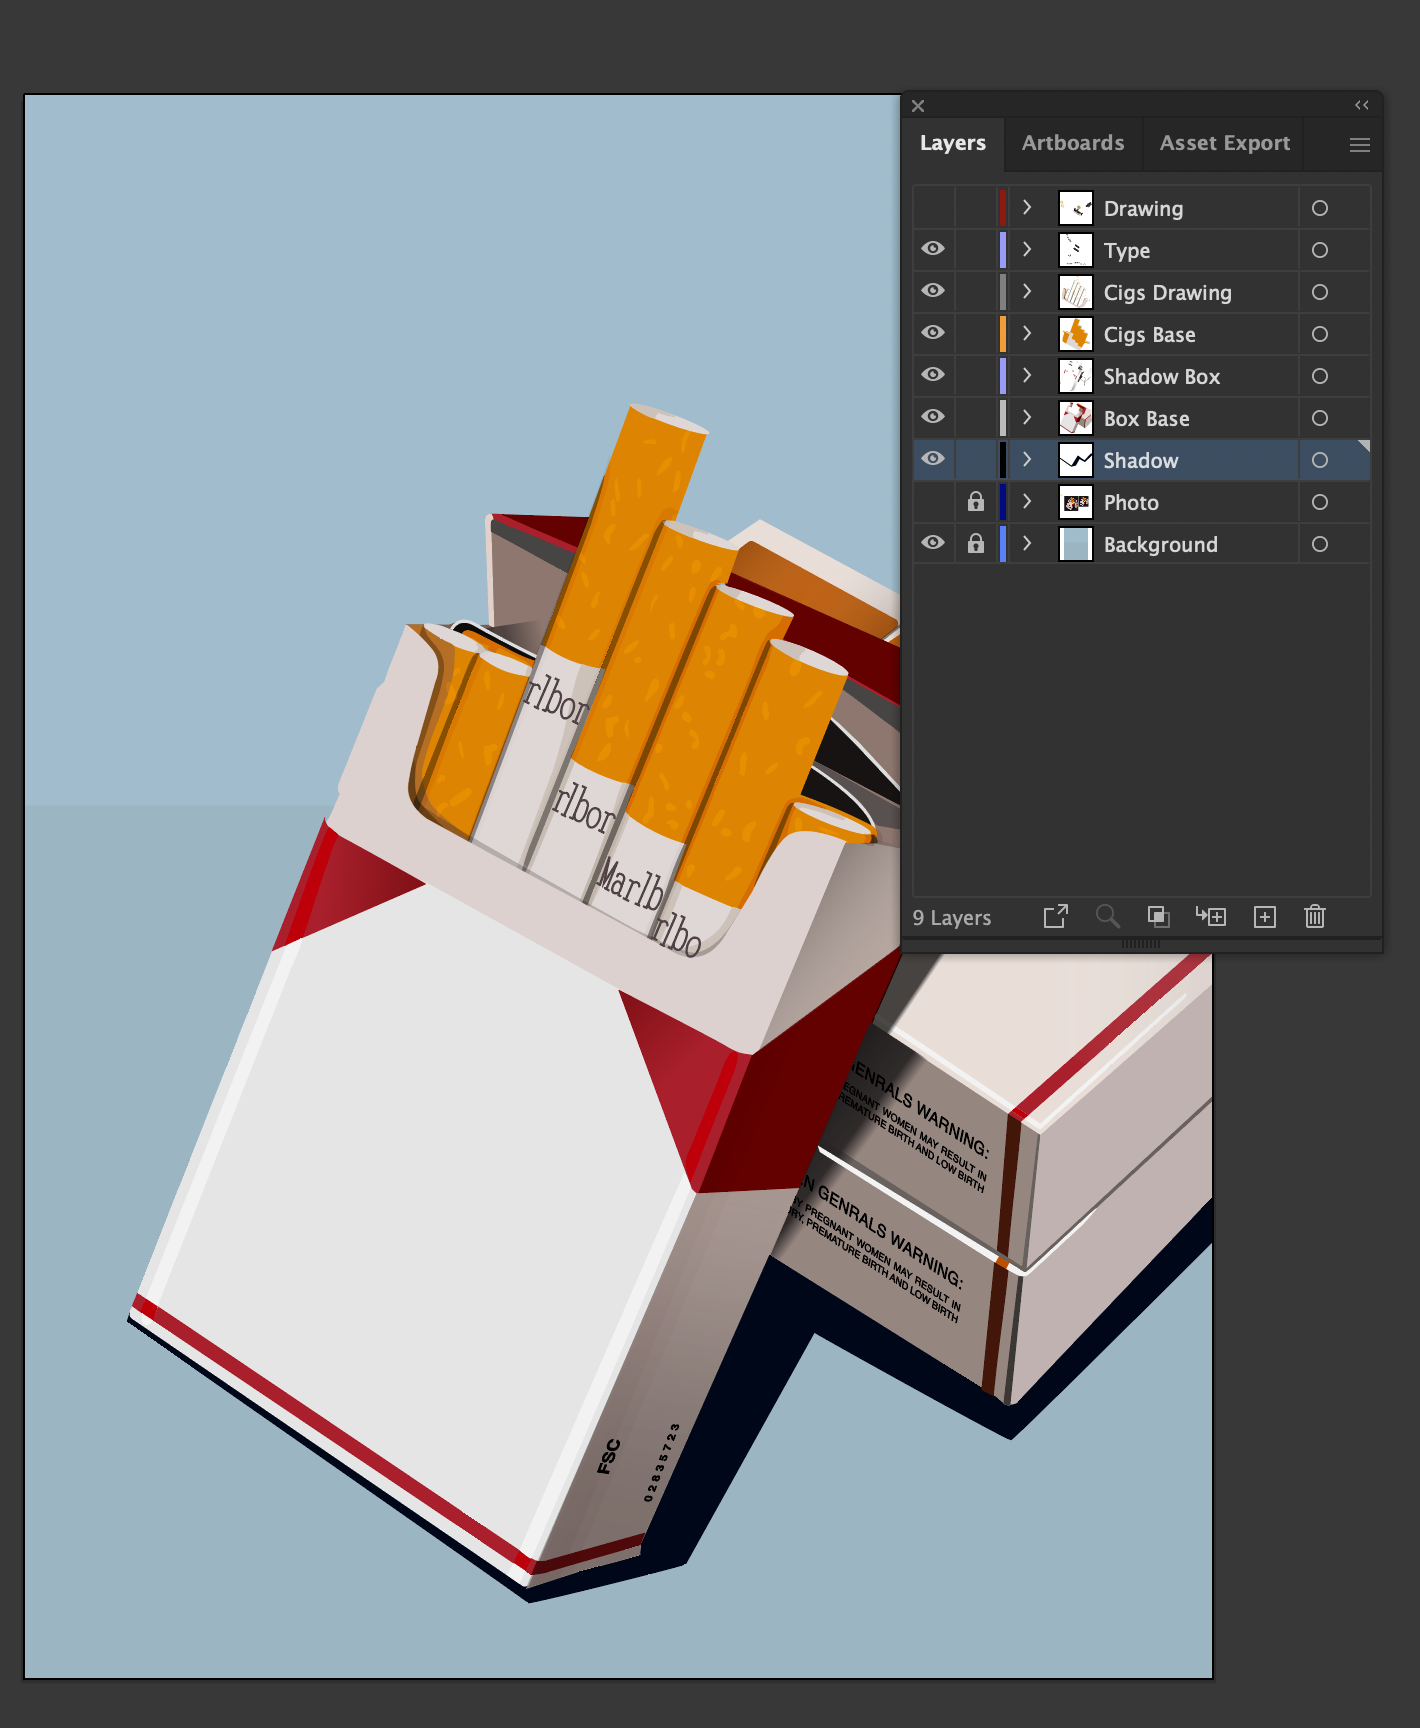Select the Drawing layer name

pos(1143,209)
